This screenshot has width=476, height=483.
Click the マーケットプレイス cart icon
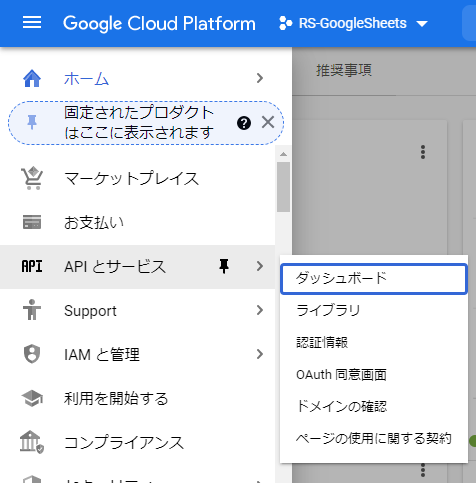(32, 178)
